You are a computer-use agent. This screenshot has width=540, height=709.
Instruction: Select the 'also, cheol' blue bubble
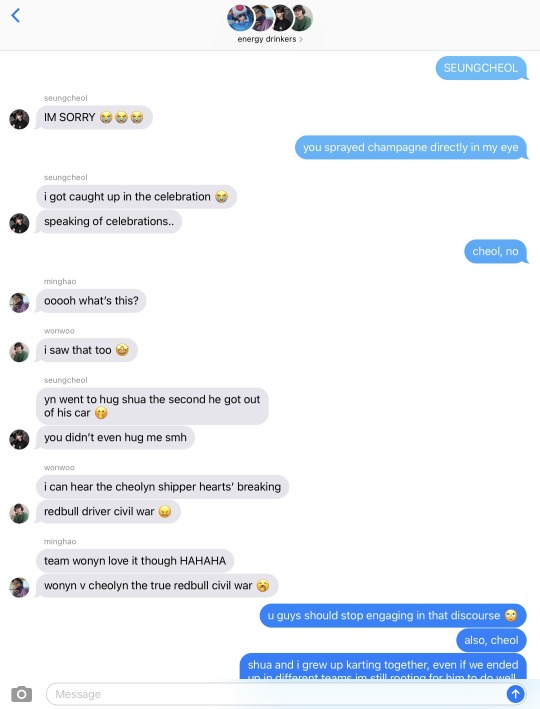[x=492, y=640]
